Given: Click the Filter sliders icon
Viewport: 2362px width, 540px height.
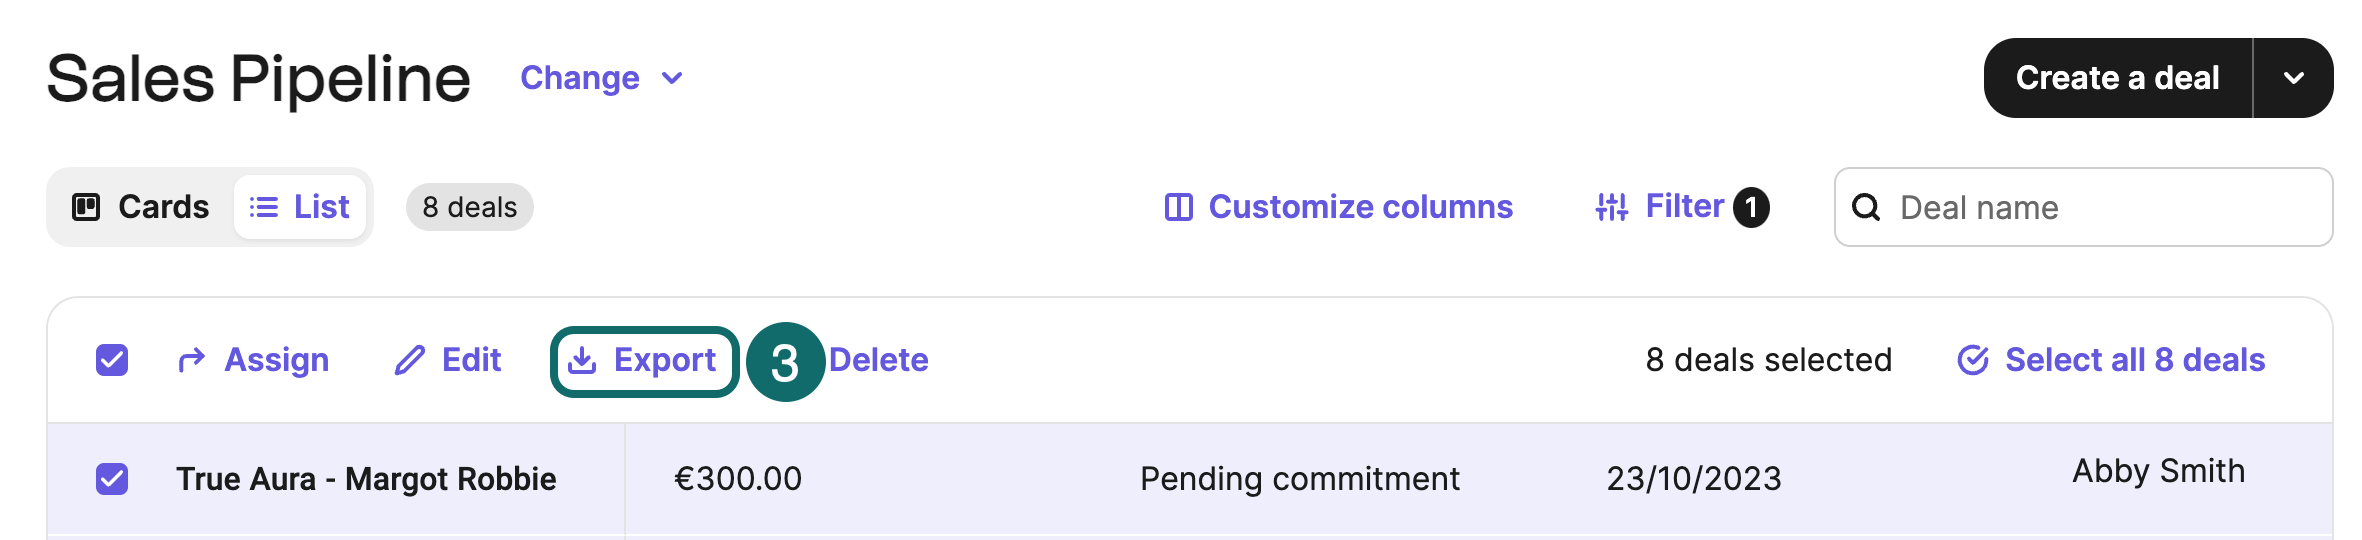Looking at the screenshot, I should (1612, 207).
